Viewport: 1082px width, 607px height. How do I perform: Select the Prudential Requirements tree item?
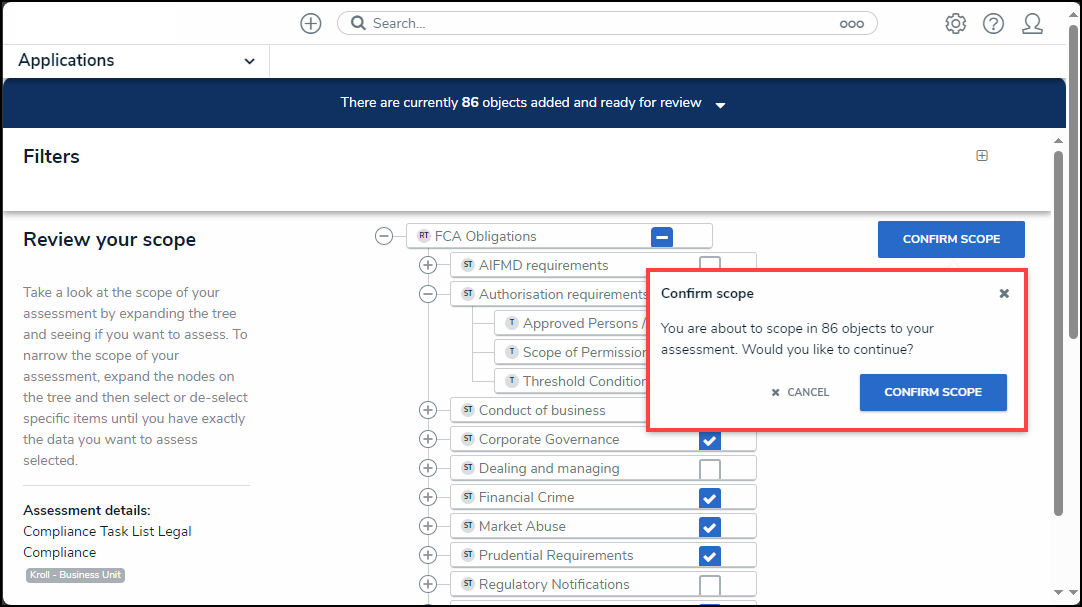coord(556,555)
